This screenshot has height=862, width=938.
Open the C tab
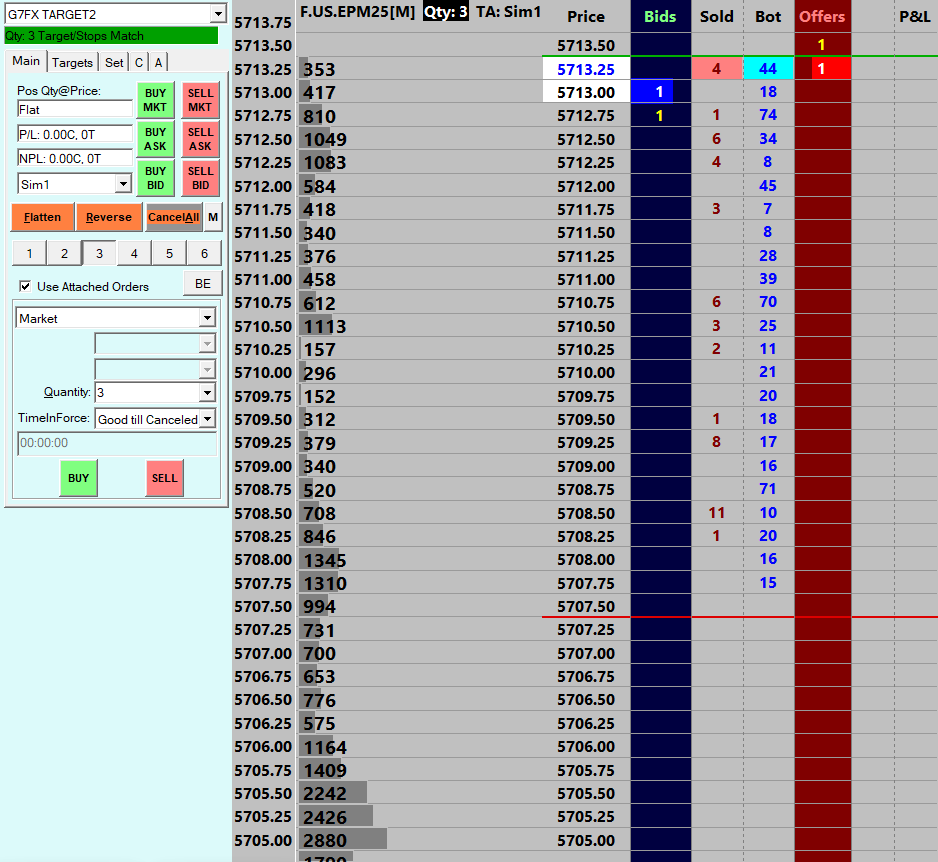click(139, 62)
